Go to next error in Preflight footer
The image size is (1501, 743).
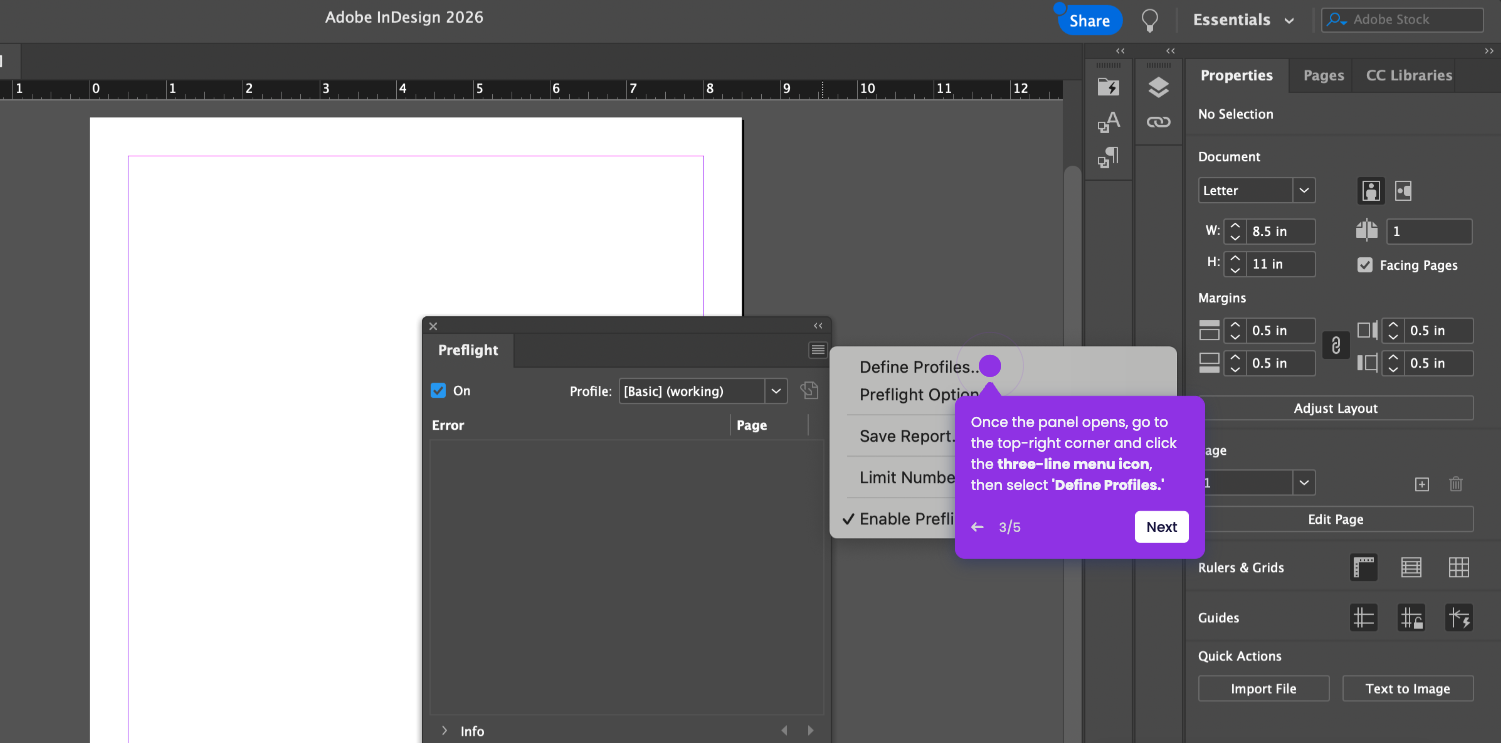(810, 731)
